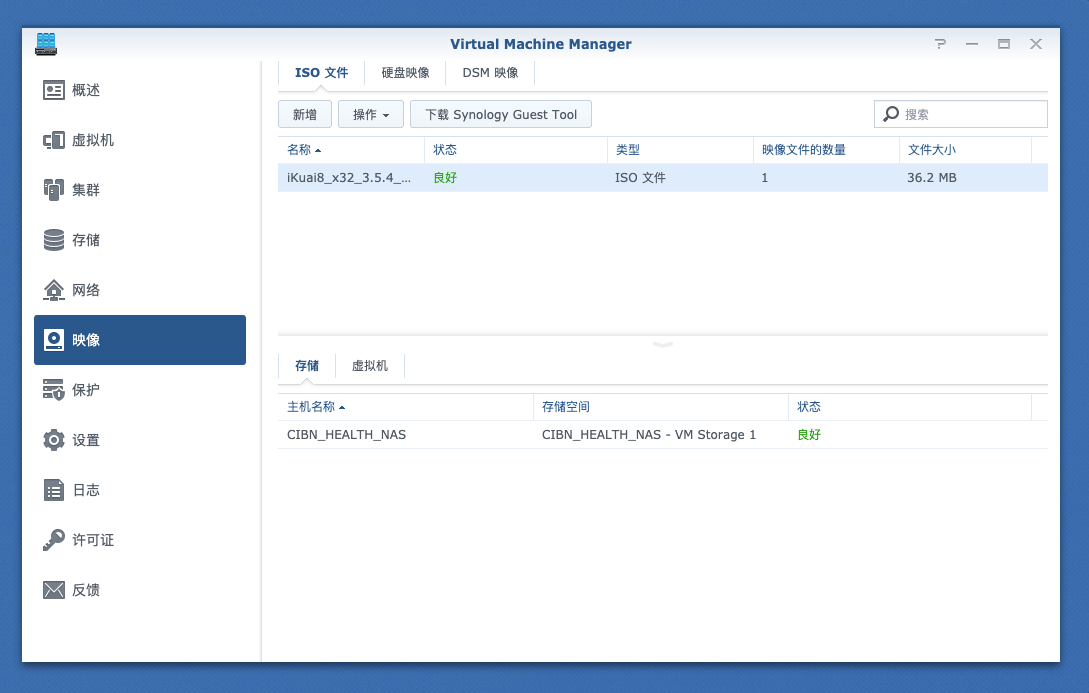1089x693 pixels.
Task: Sort by the 映像文件的数量 column header
Action: click(826, 150)
